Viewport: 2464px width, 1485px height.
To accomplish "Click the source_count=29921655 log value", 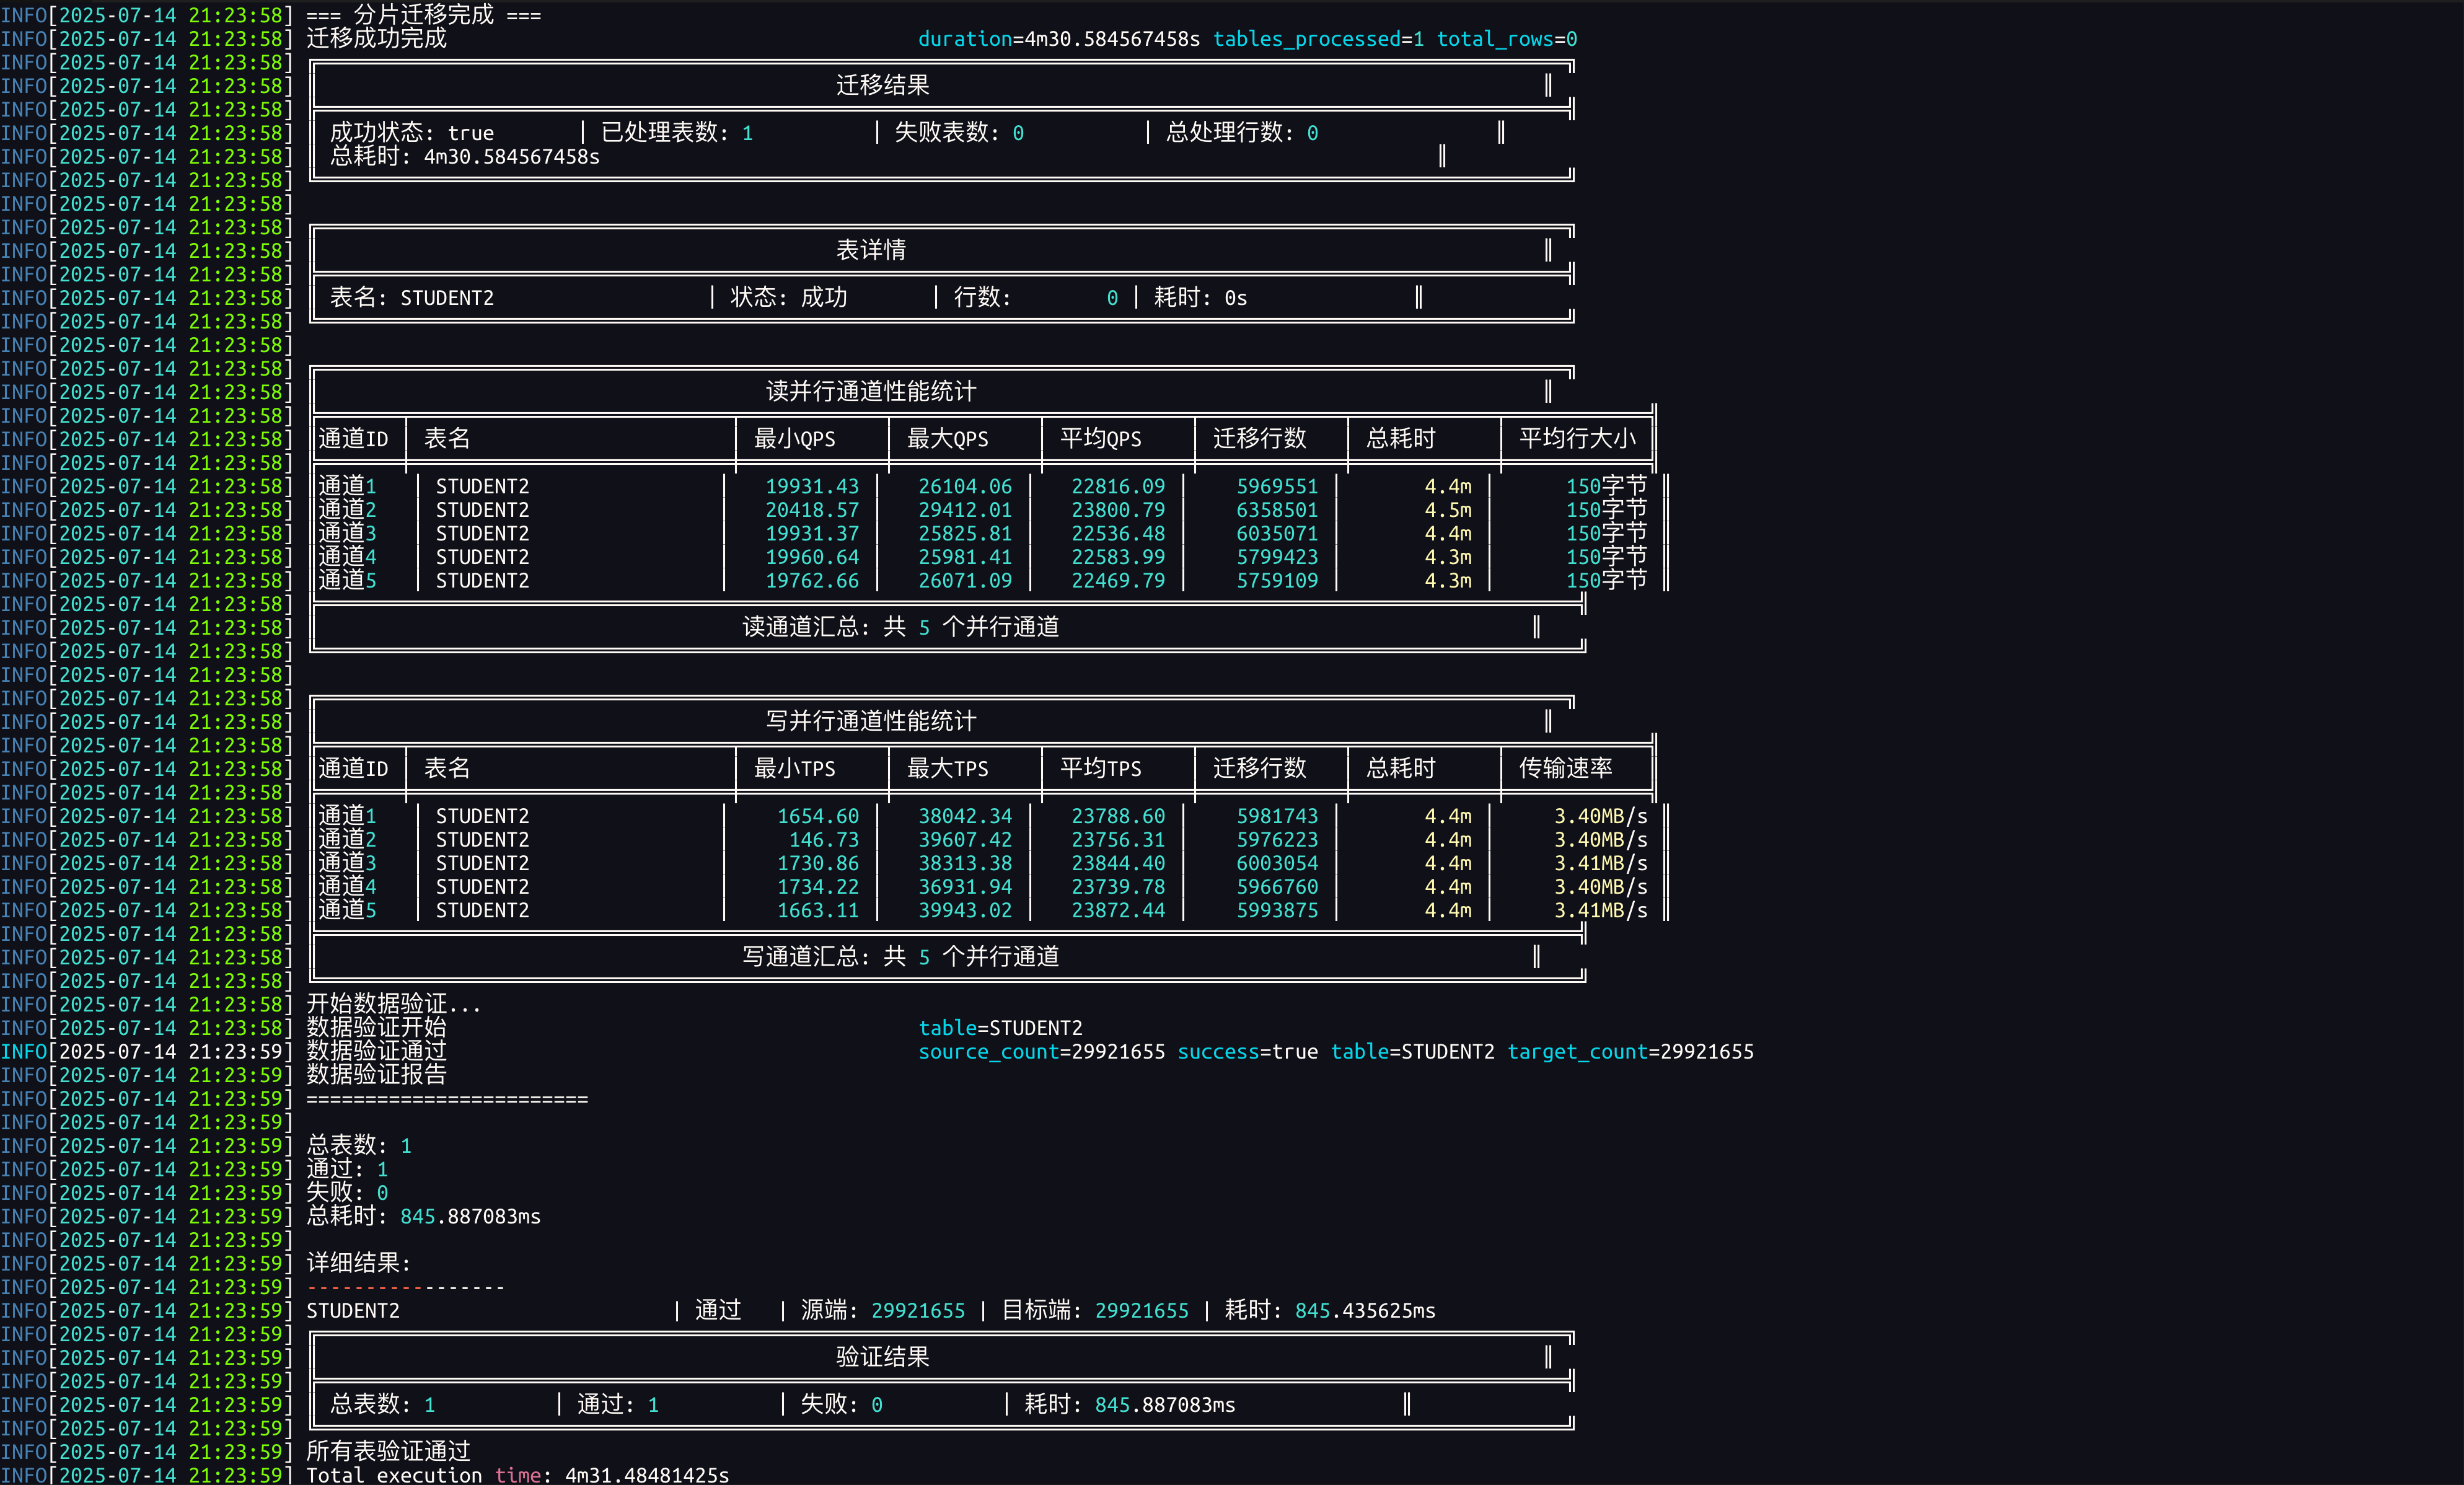I will pyautogui.click(x=1041, y=1052).
